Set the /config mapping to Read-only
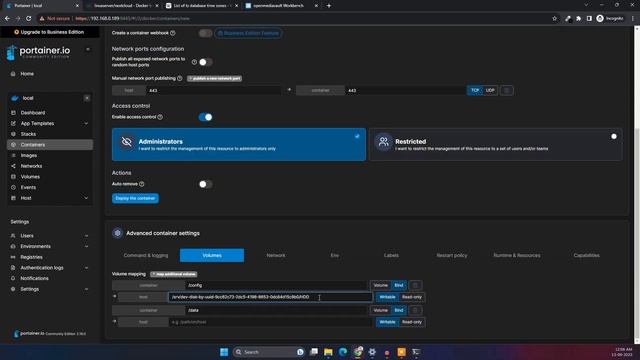This screenshot has width=640, height=360. (411, 297)
